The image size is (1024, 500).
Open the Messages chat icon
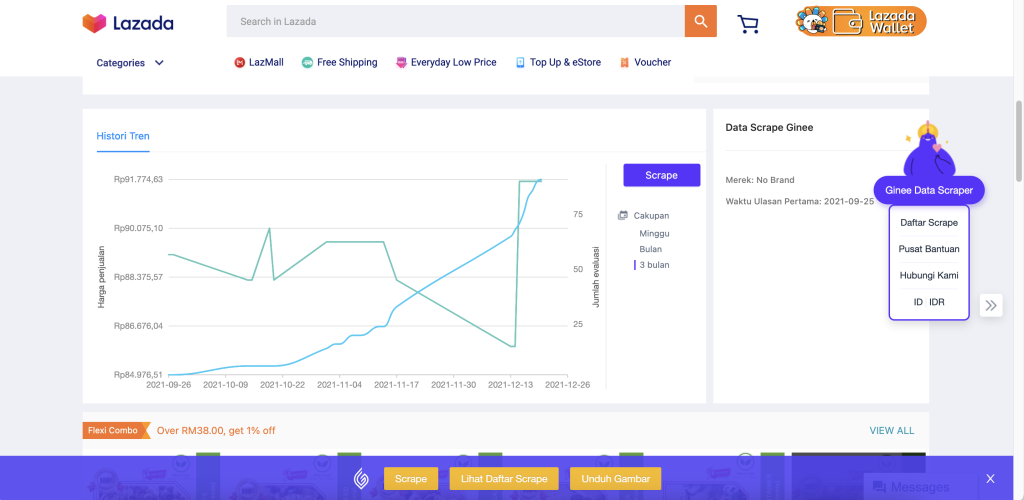point(878,487)
